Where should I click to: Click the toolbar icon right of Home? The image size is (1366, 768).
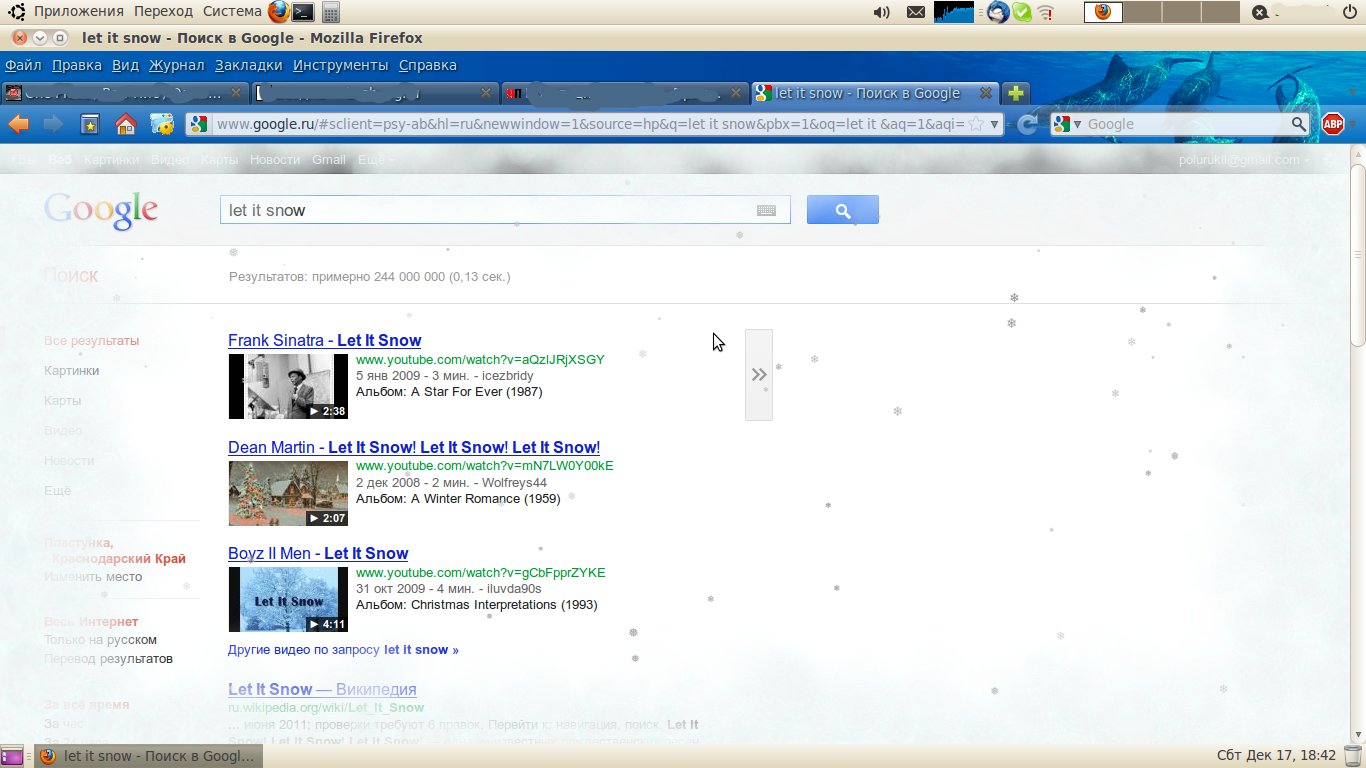(x=162, y=124)
